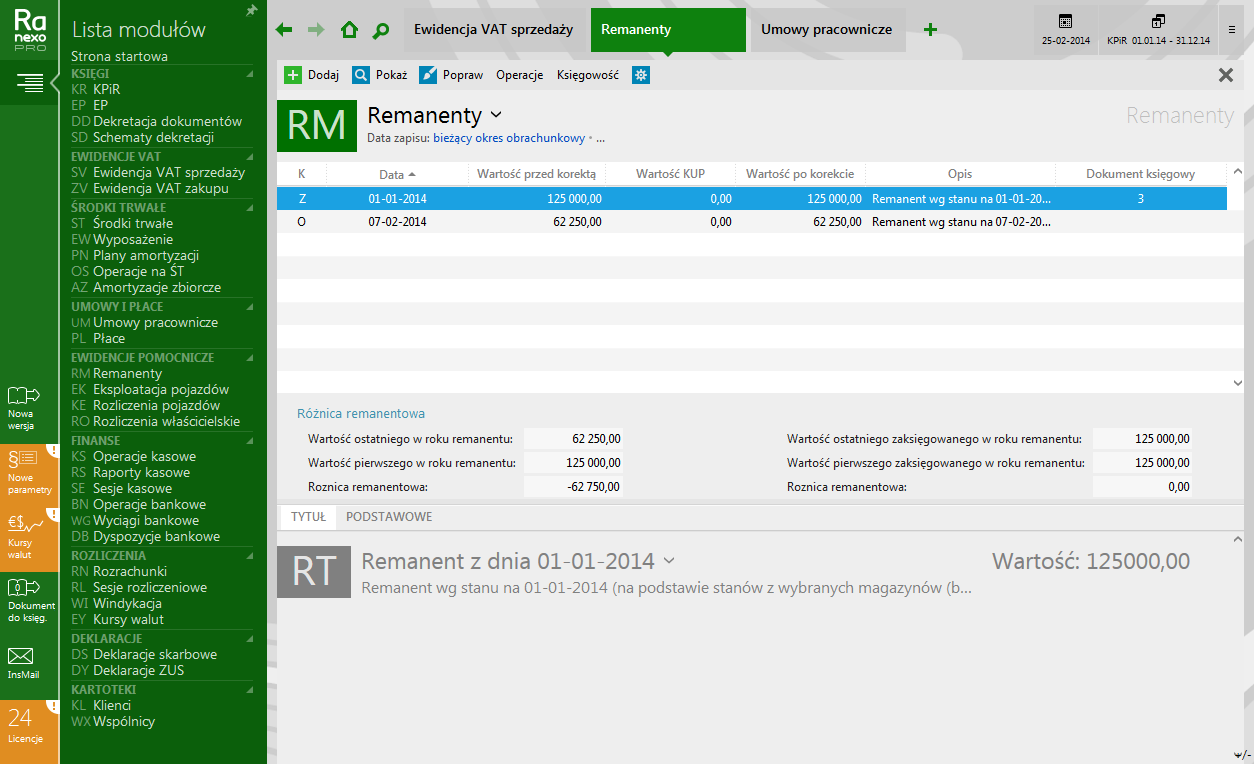Screen dimensions: 1254x764
Task: Open the search magnifier icon
Action: 380,31
